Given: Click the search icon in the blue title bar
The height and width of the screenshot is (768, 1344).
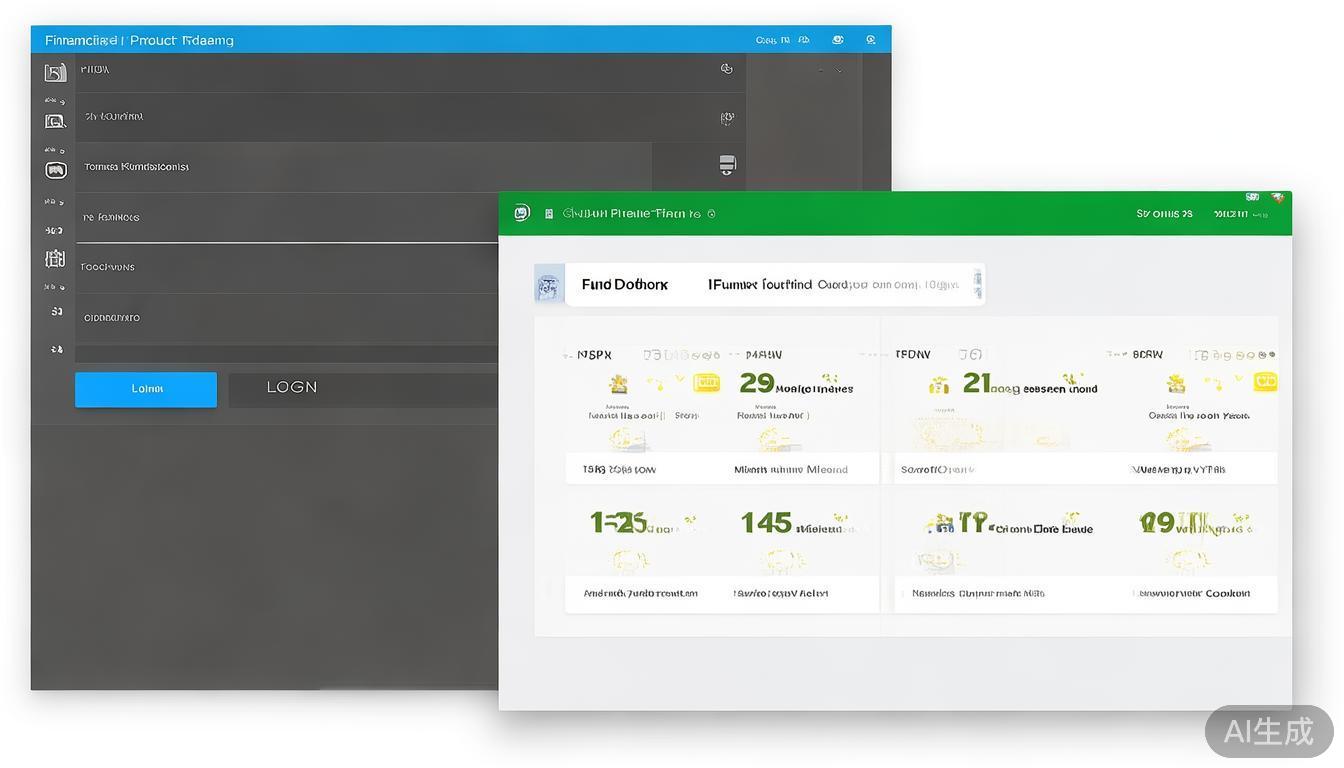Looking at the screenshot, I should point(871,40).
